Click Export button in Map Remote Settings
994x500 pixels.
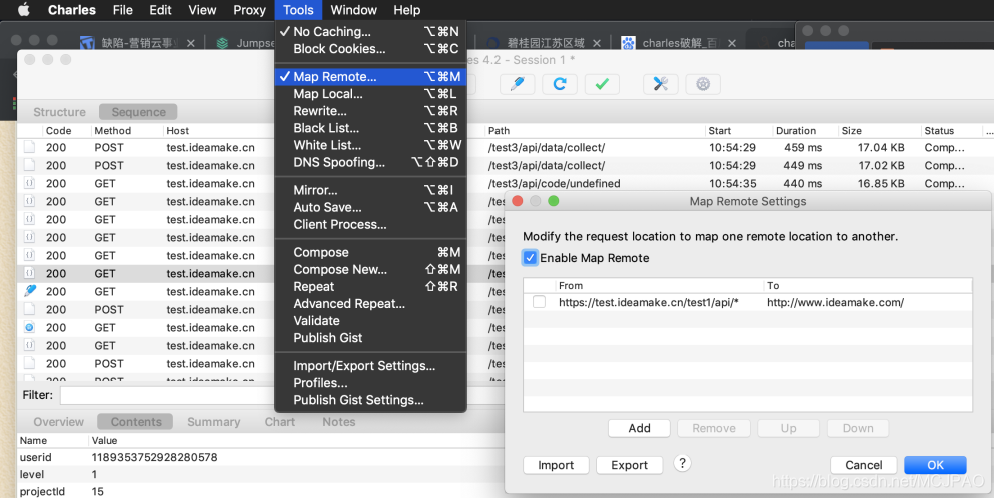coord(629,465)
